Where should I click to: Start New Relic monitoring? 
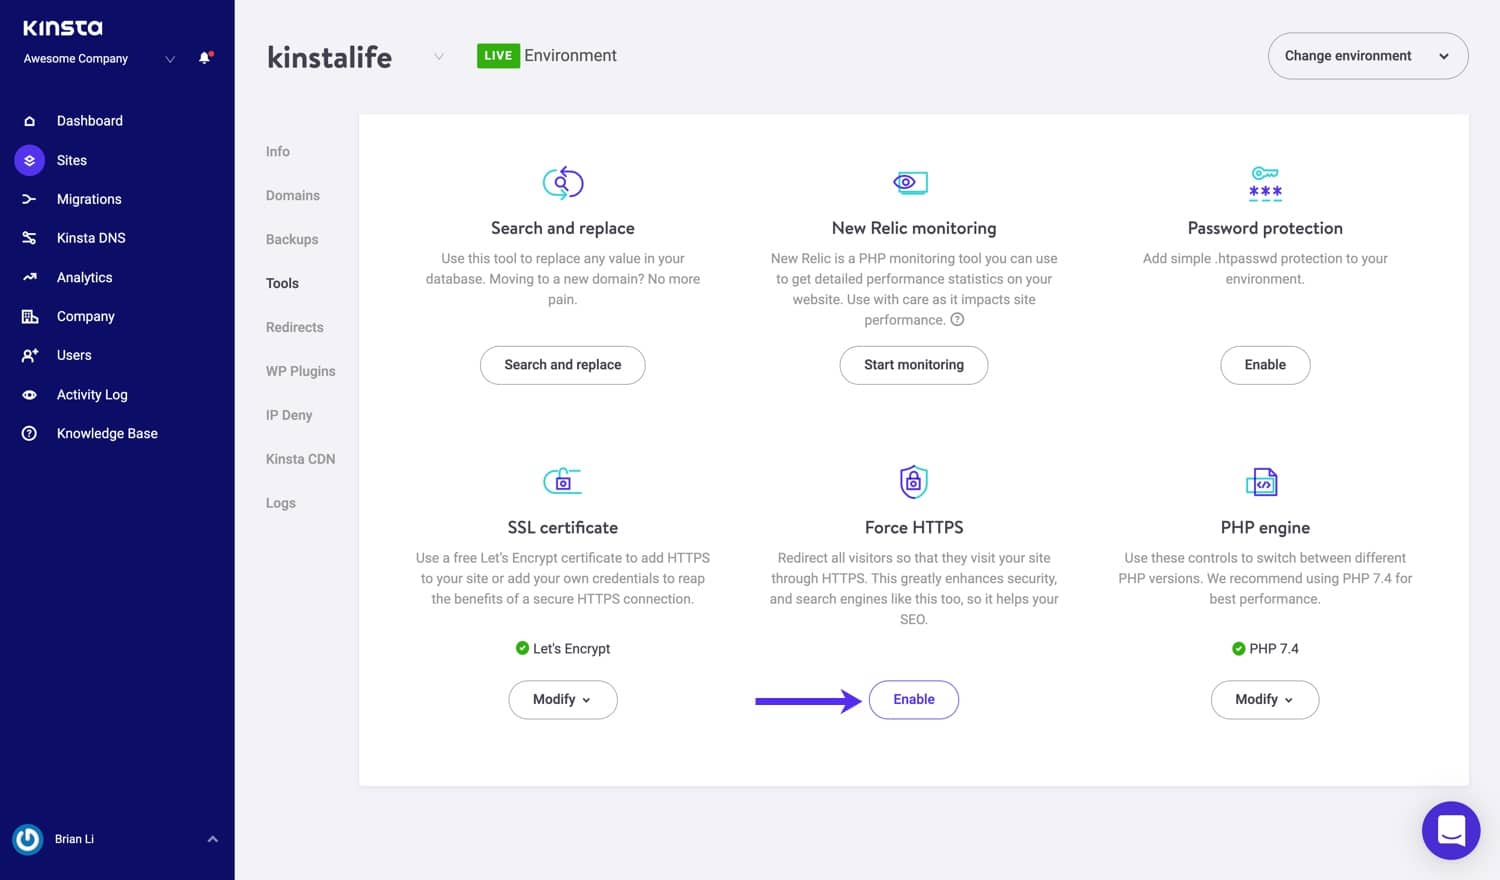pyautogui.click(x=913, y=365)
